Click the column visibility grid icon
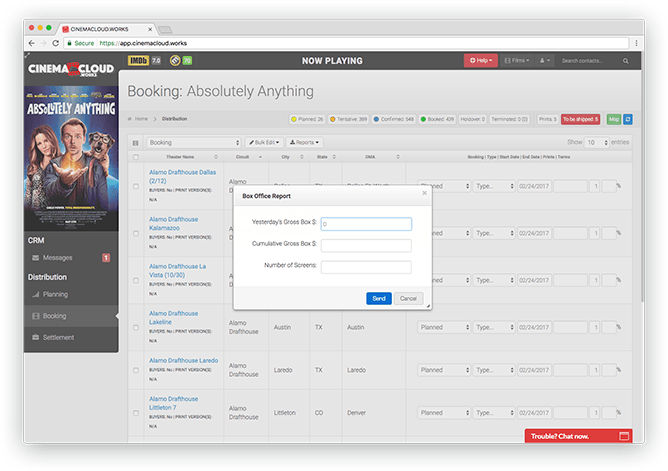 pos(136,143)
